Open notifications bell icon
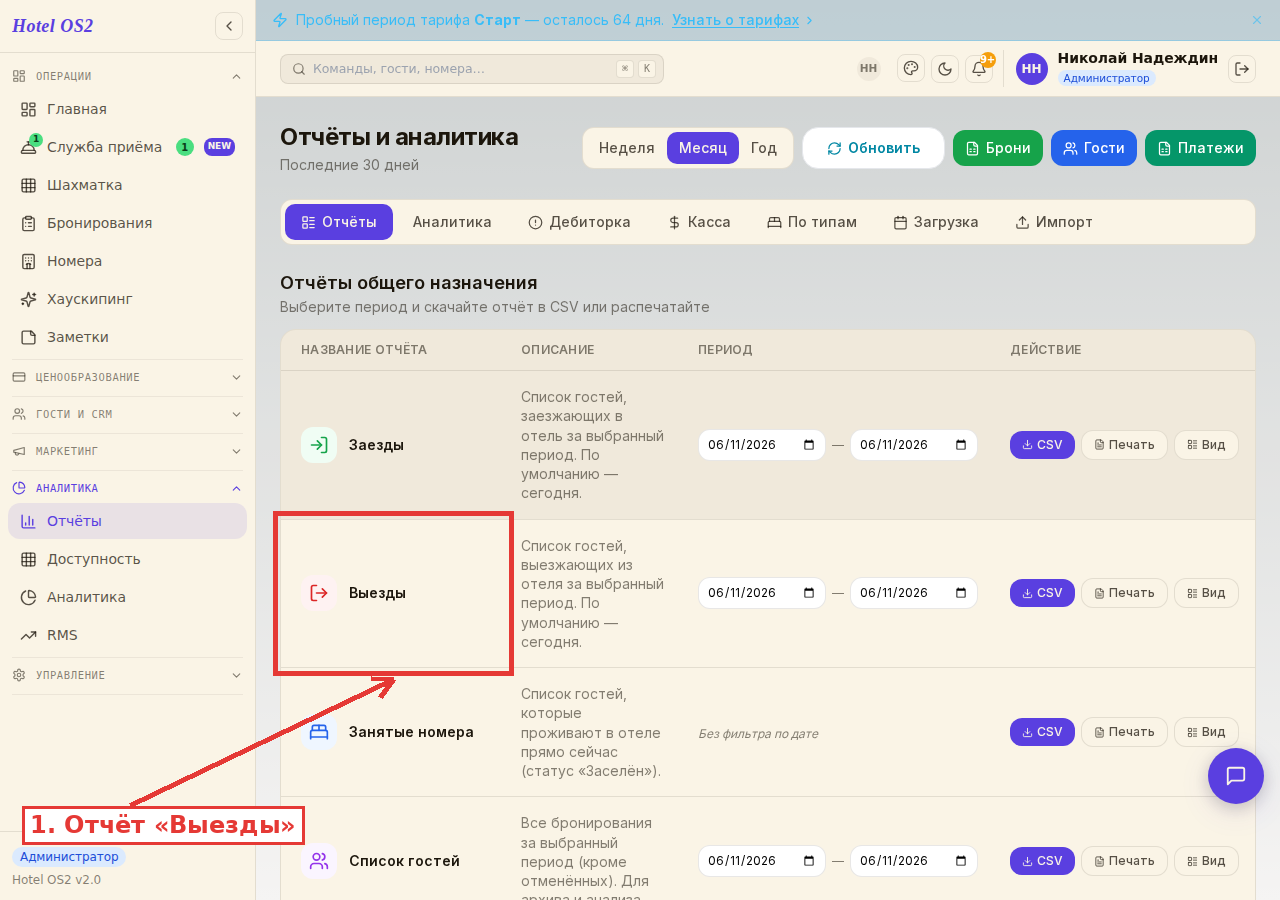This screenshot has width=1280, height=900. 979,69
